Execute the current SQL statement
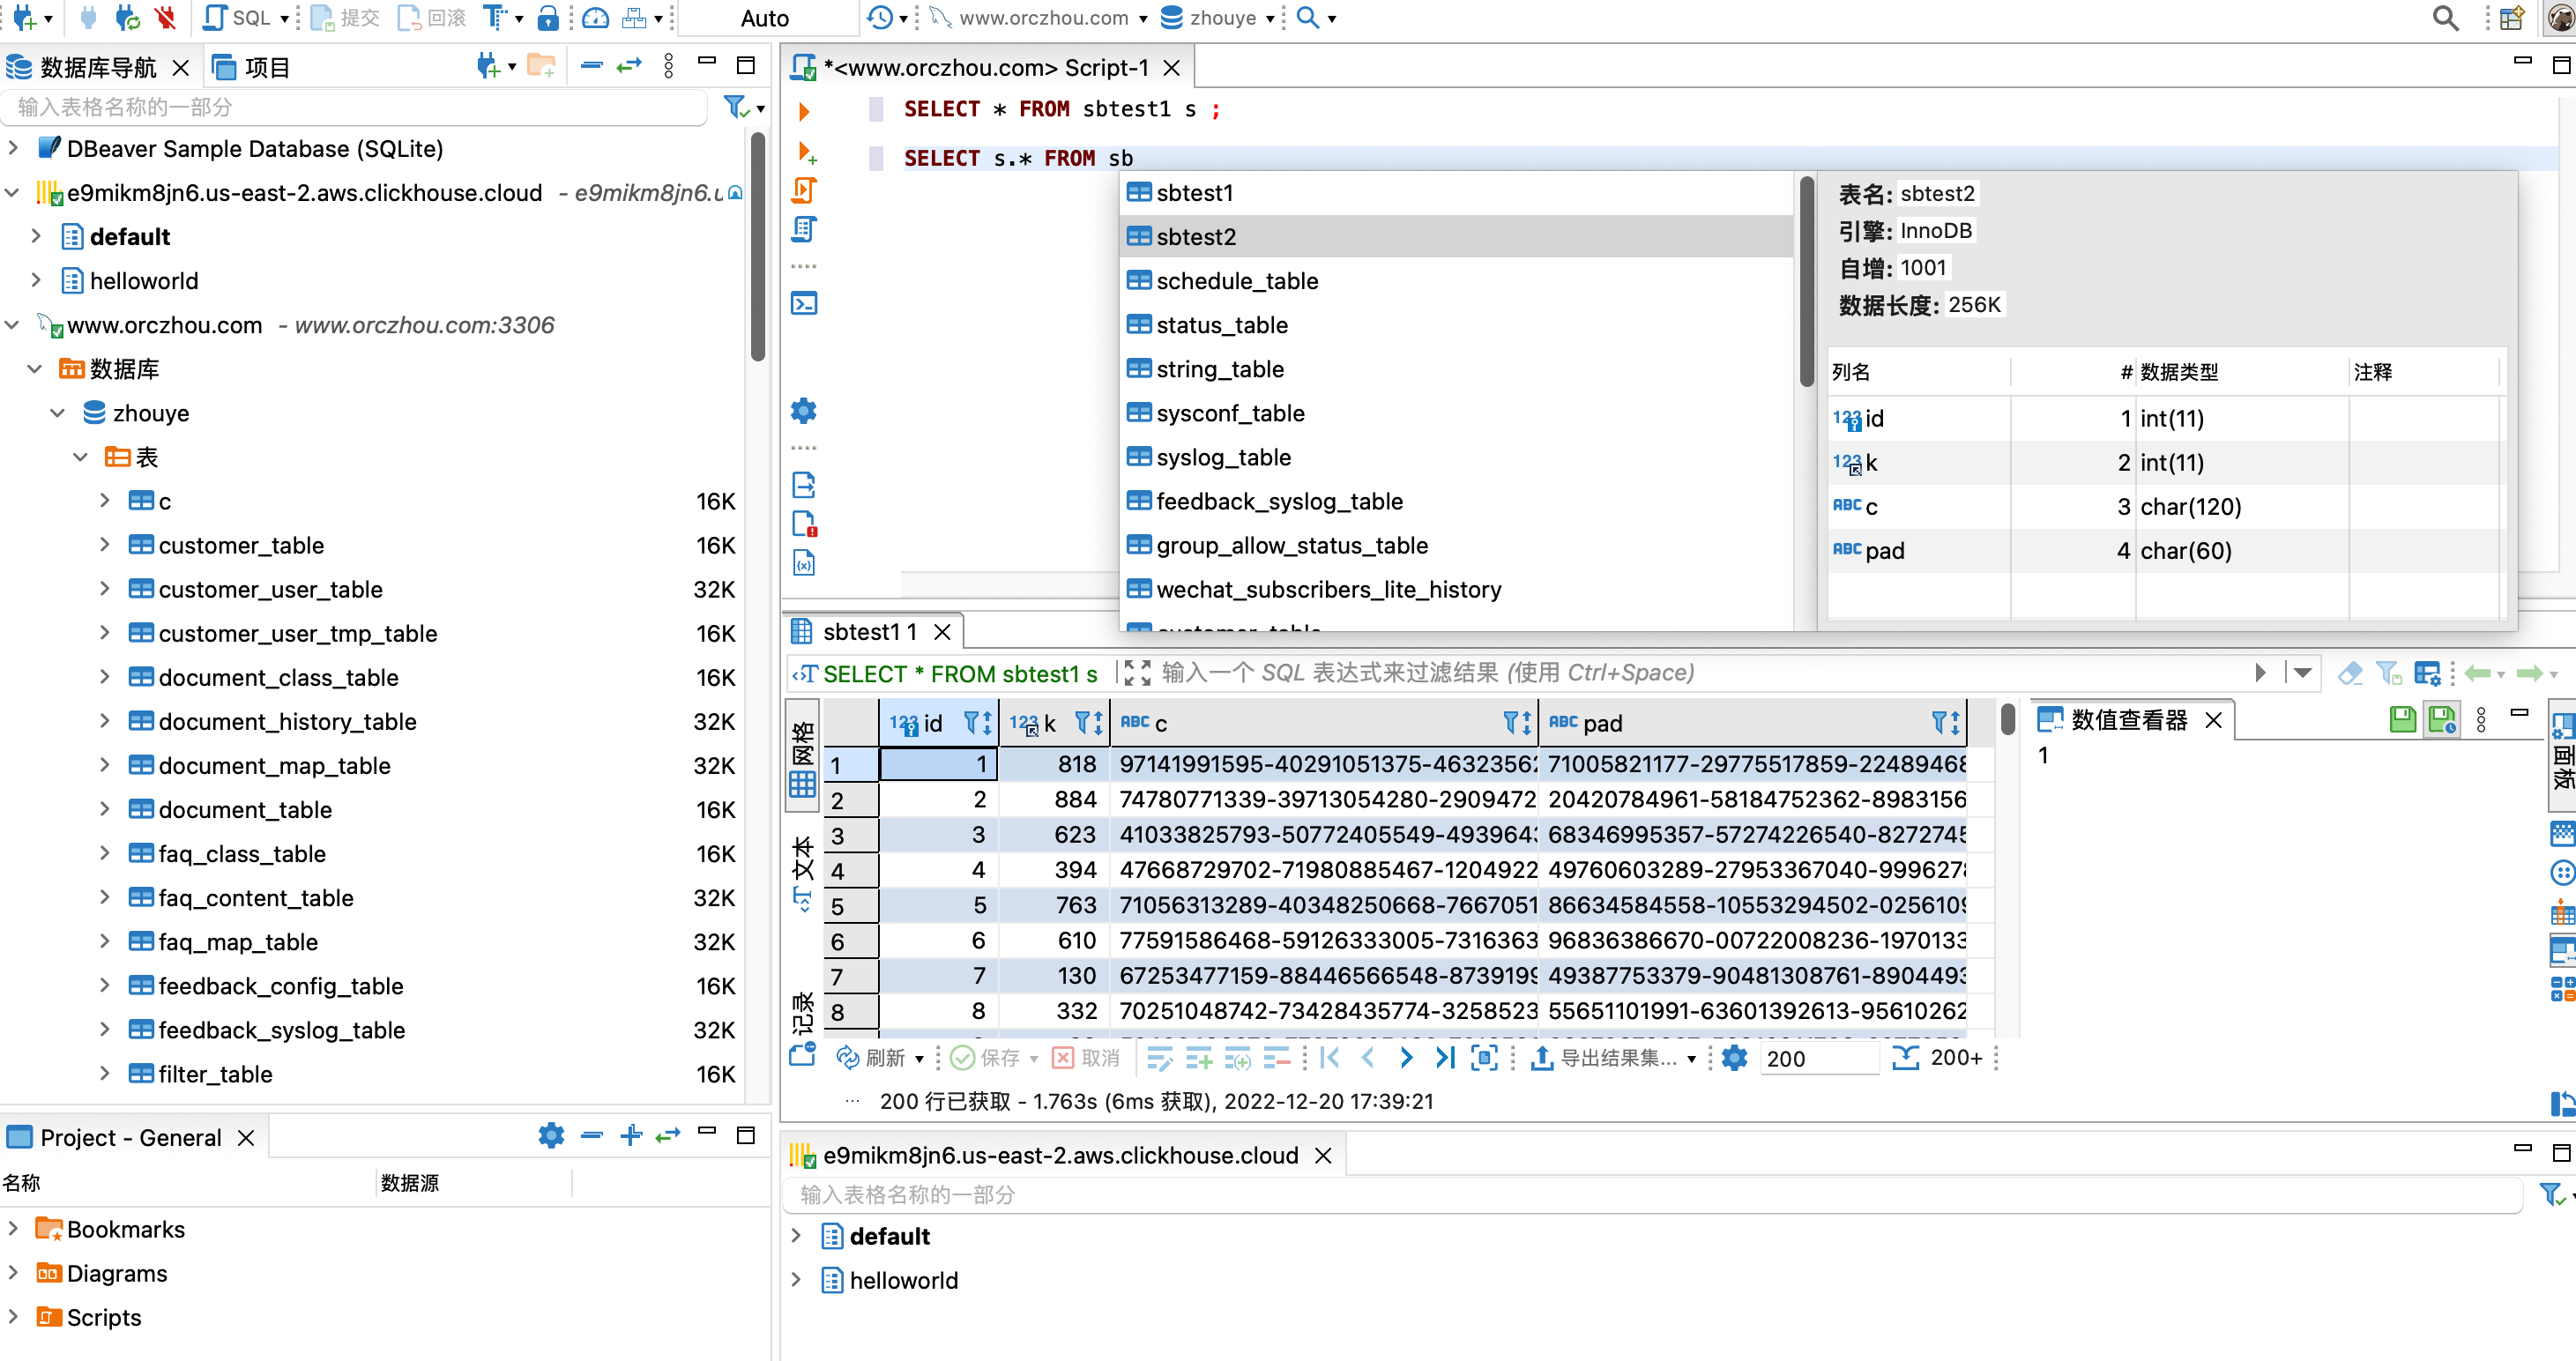This screenshot has width=2576, height=1361. click(802, 110)
